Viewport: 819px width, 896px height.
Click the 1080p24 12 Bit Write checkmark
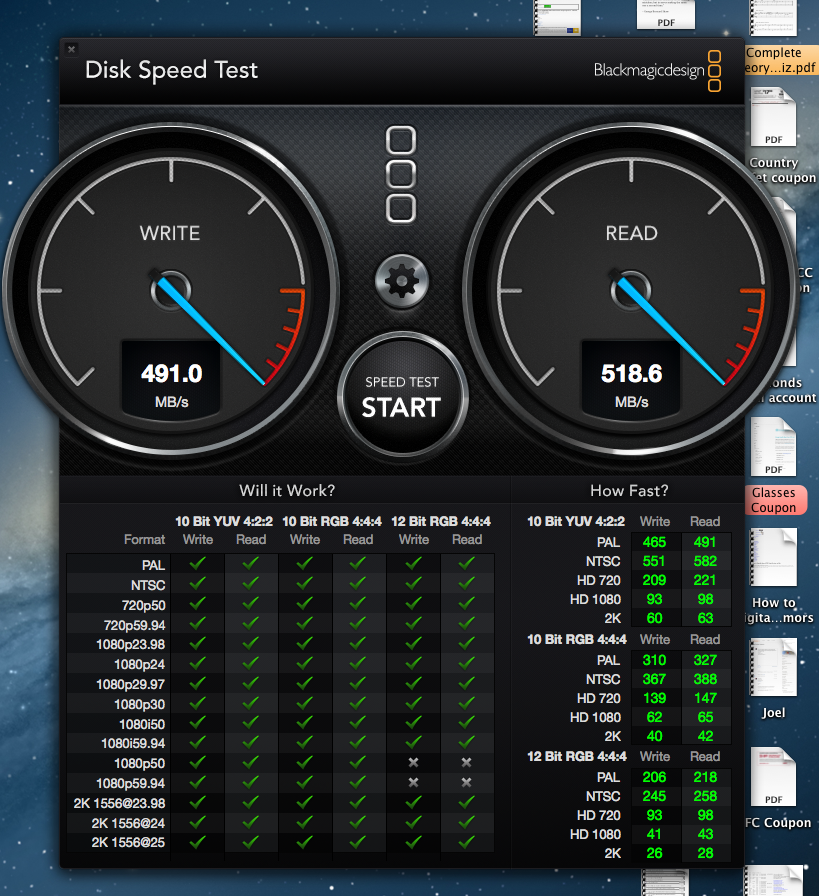tap(414, 663)
